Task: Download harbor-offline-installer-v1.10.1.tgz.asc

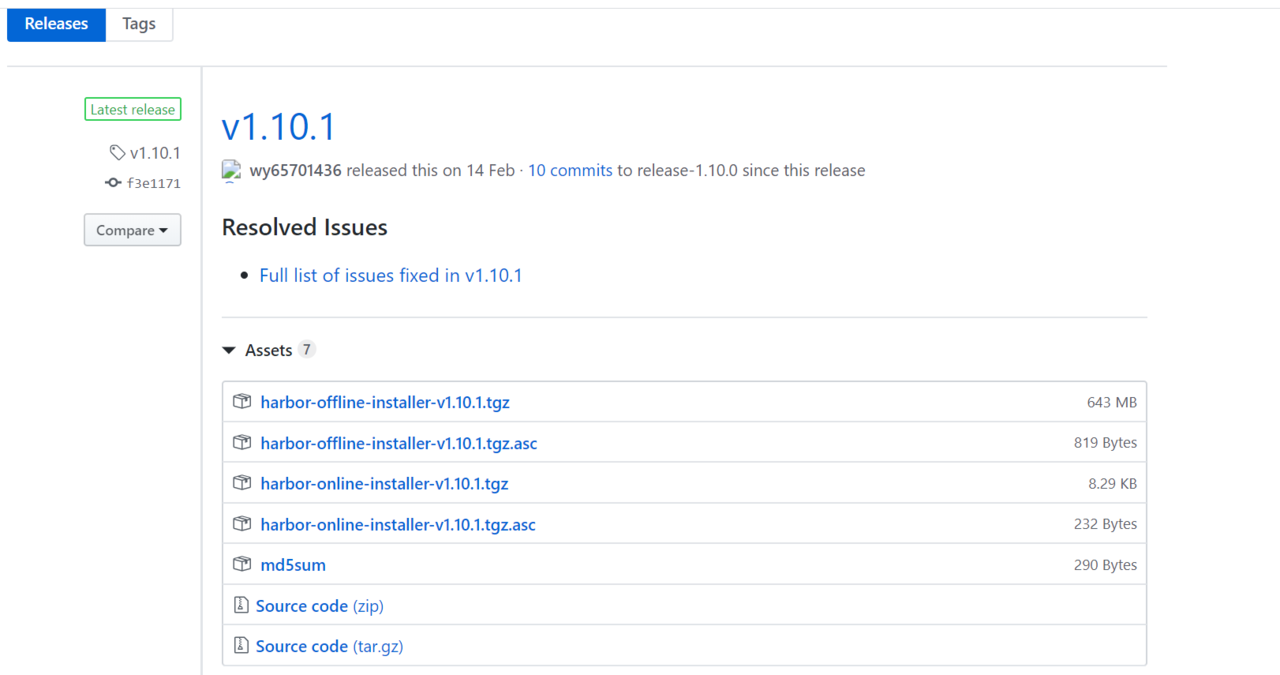Action: pos(399,443)
